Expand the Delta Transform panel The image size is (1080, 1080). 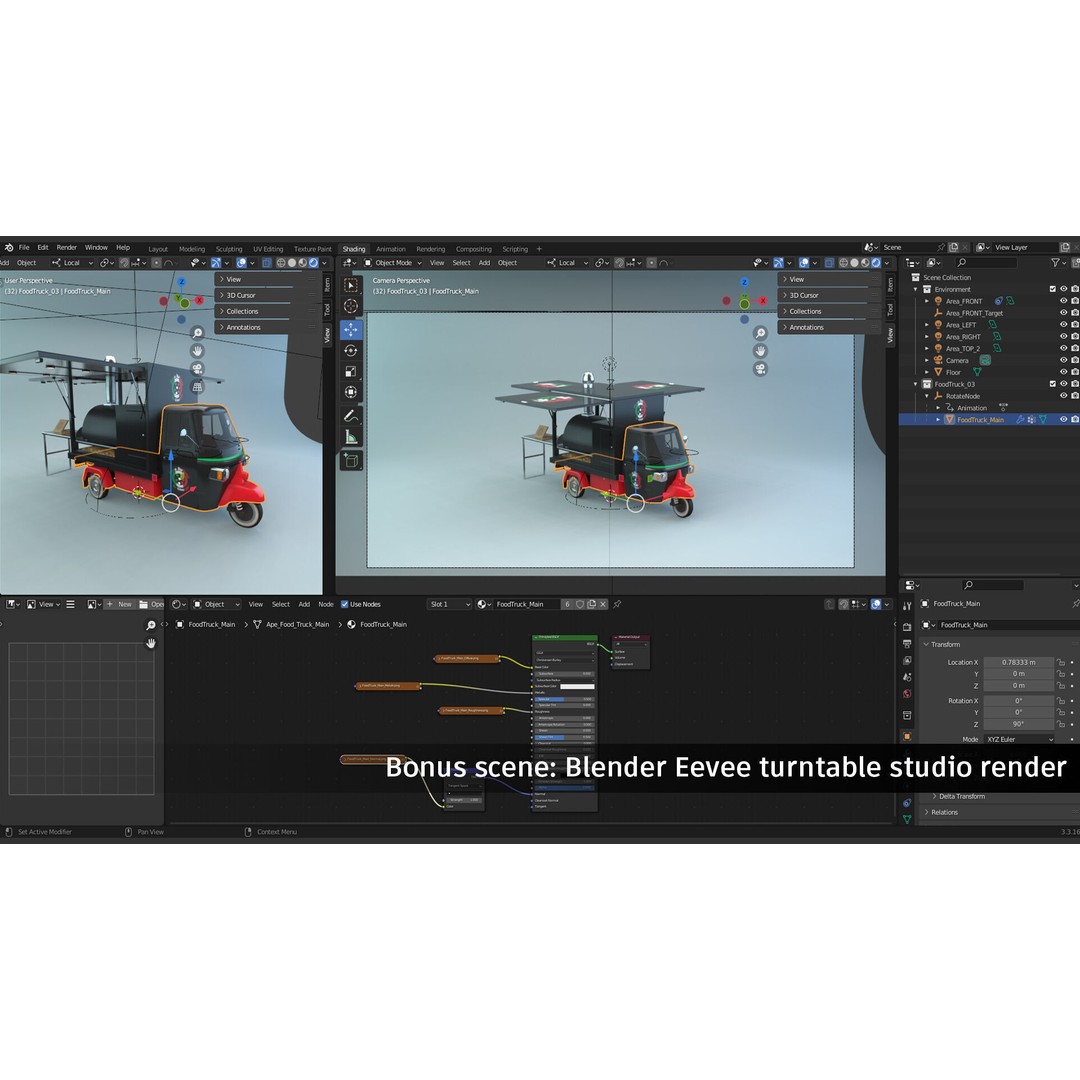(x=1002, y=796)
